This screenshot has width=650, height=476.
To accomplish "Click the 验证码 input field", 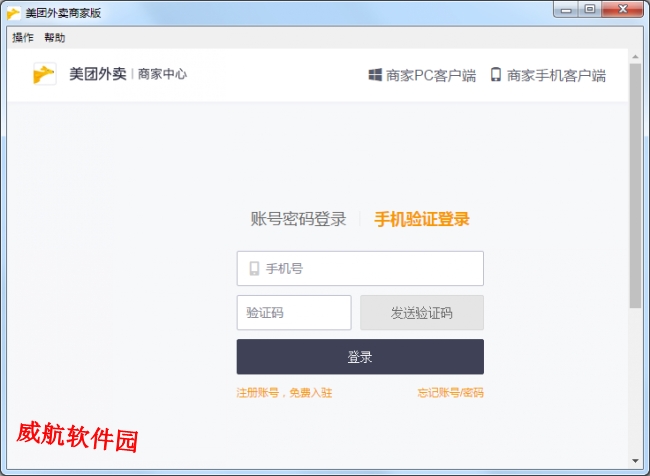I will [x=294, y=313].
